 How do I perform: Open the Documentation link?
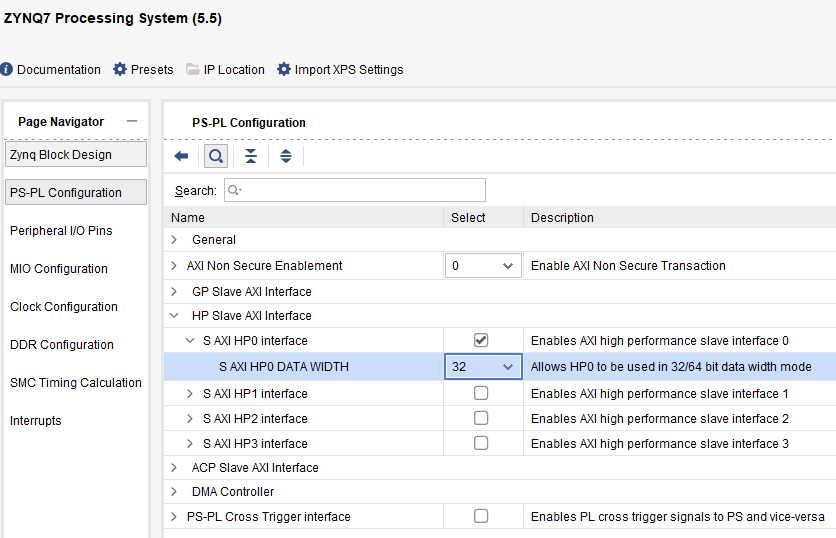click(x=59, y=69)
